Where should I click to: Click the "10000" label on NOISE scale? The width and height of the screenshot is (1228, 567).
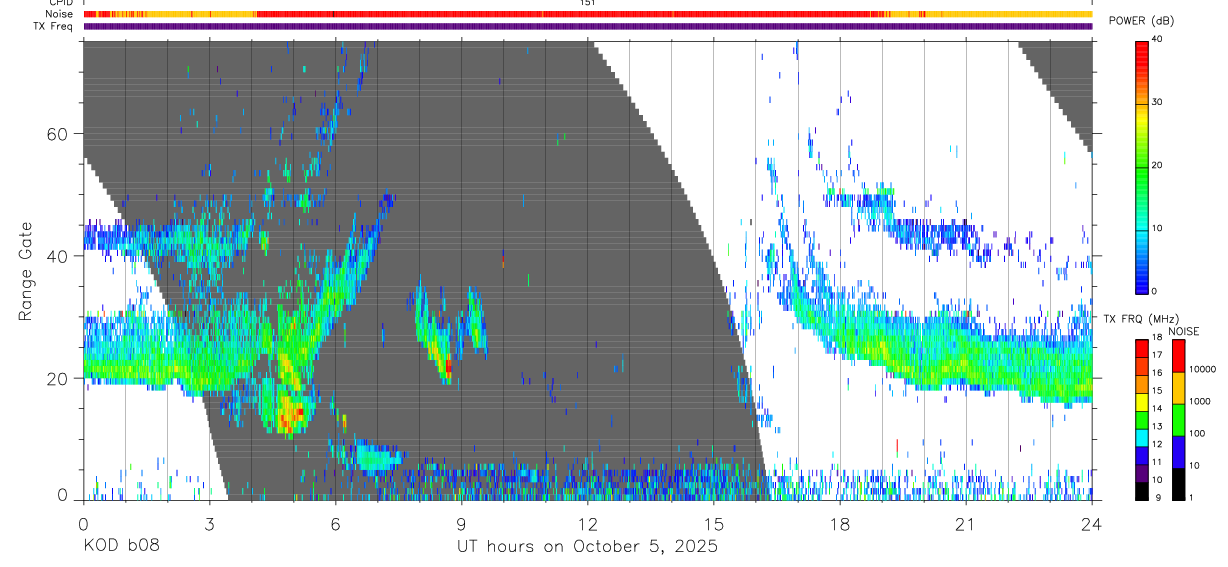tap(1203, 370)
